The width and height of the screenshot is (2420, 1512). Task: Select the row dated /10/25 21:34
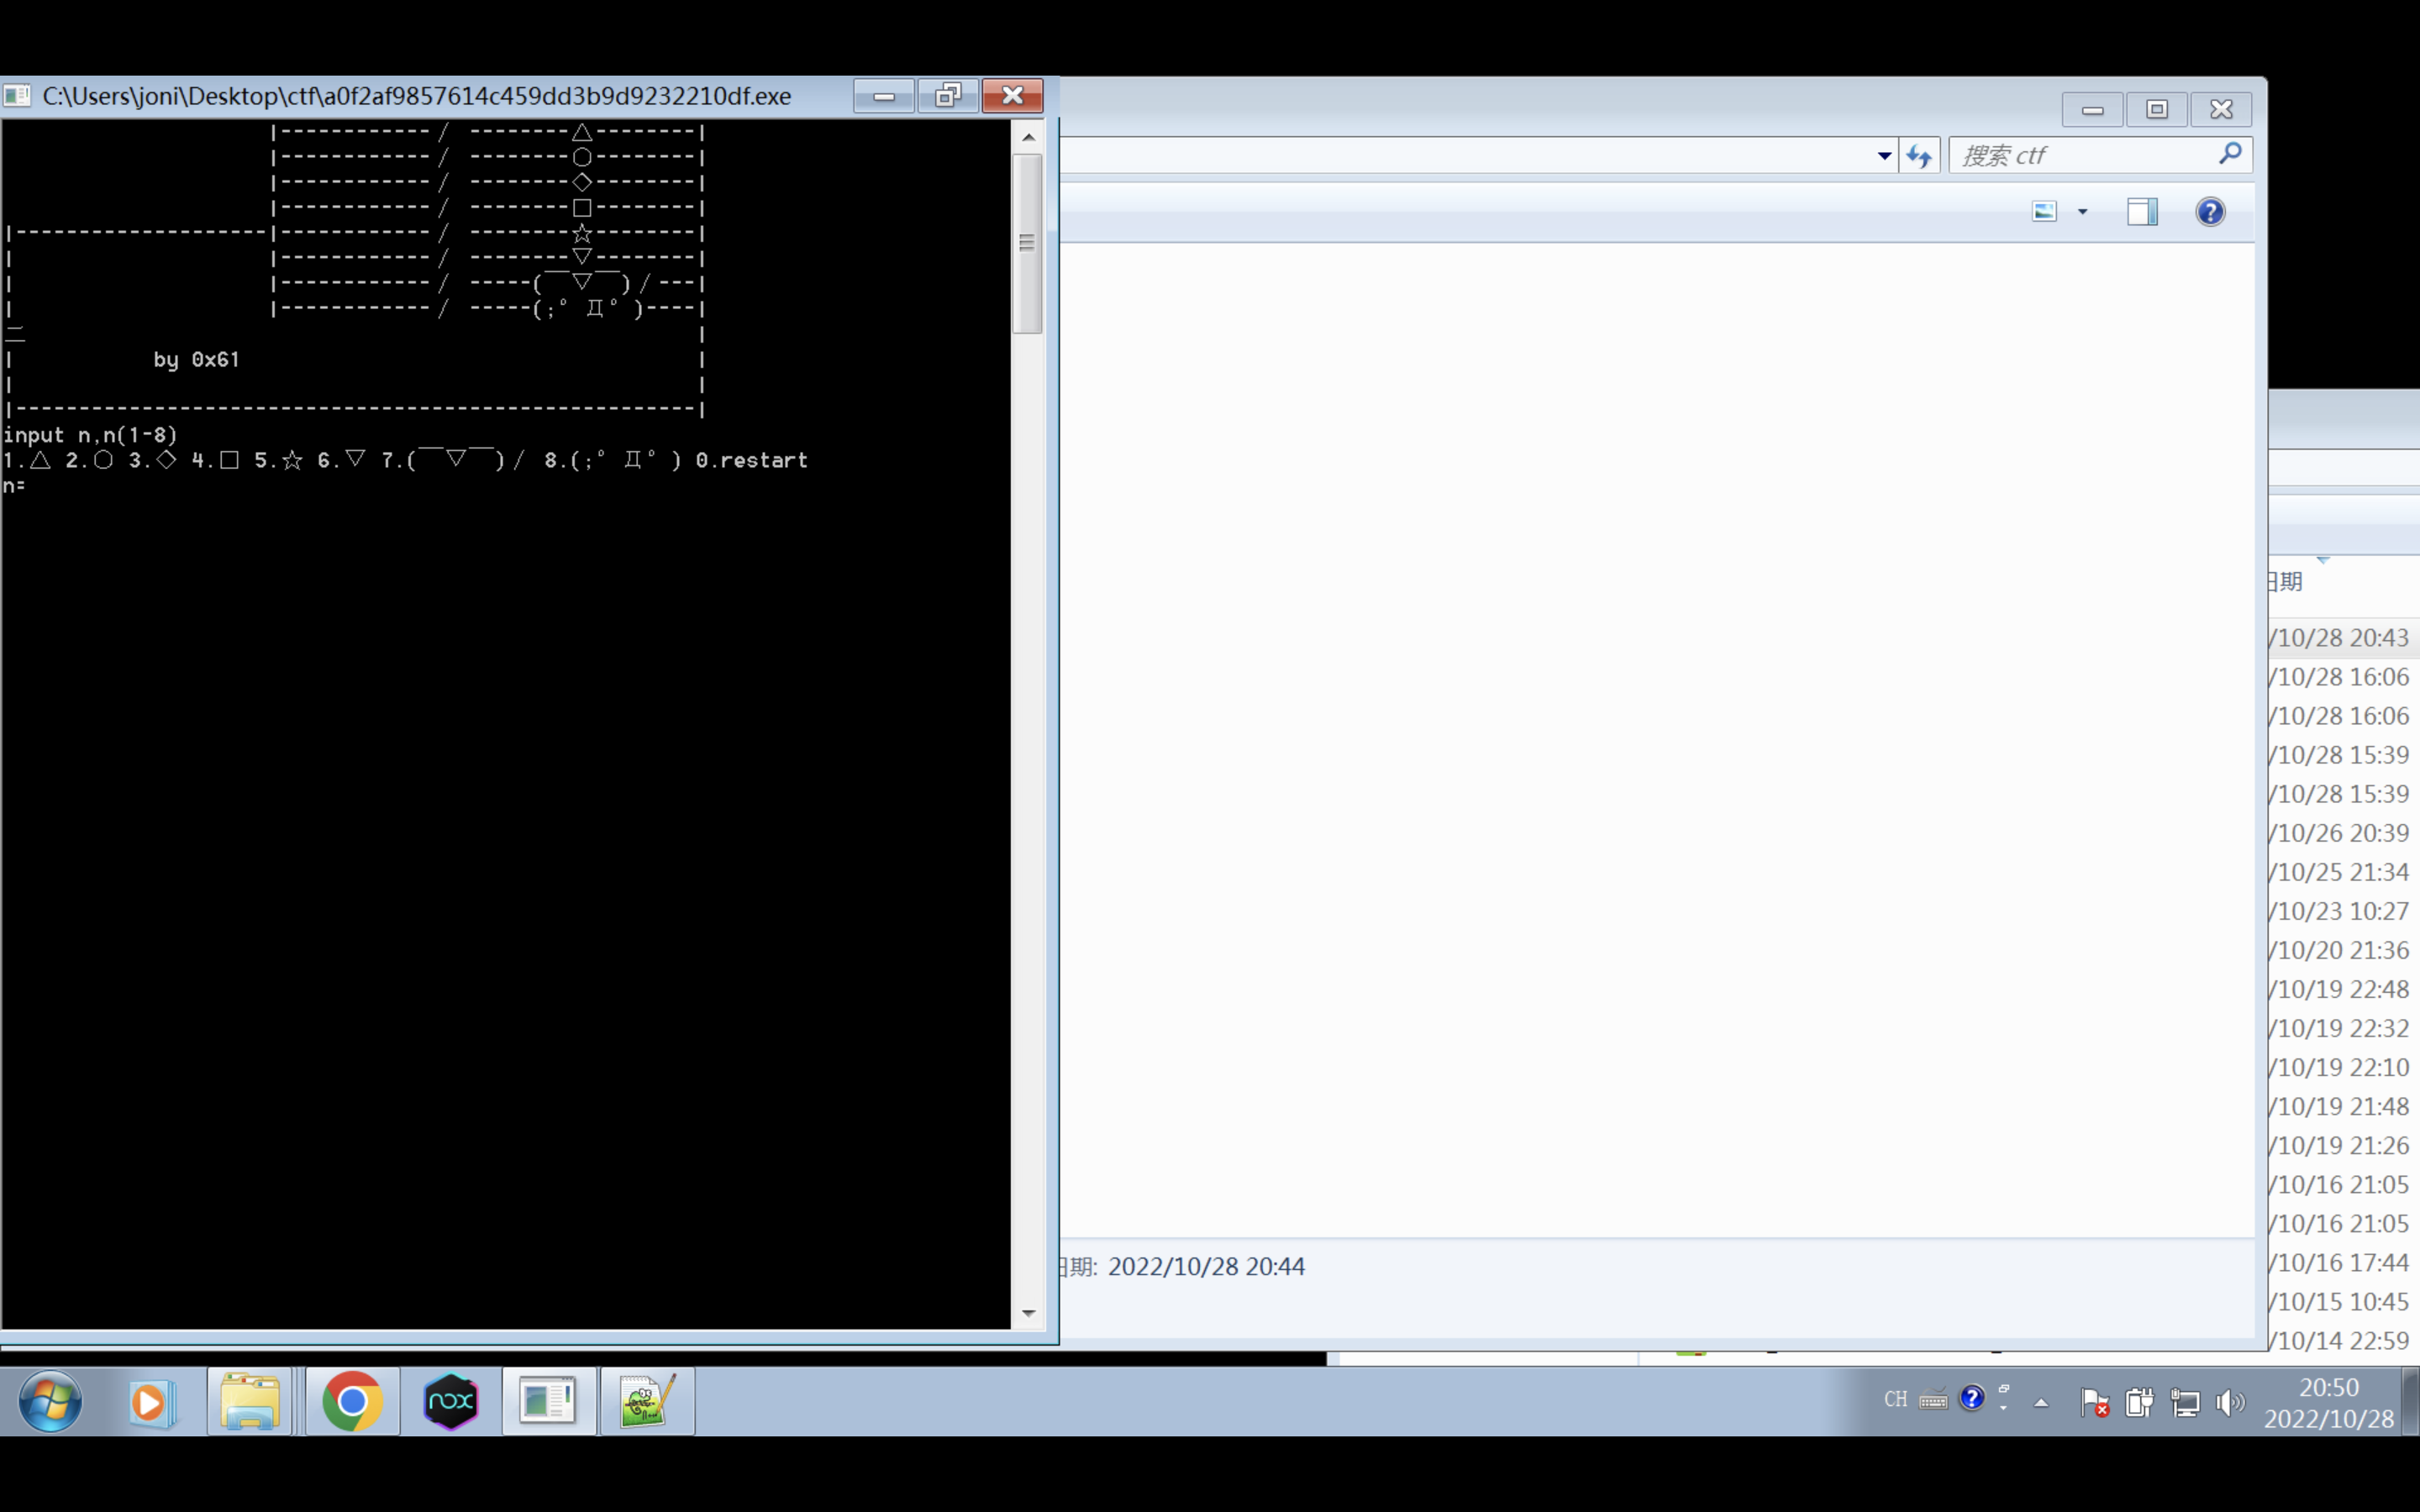pyautogui.click(x=2344, y=872)
